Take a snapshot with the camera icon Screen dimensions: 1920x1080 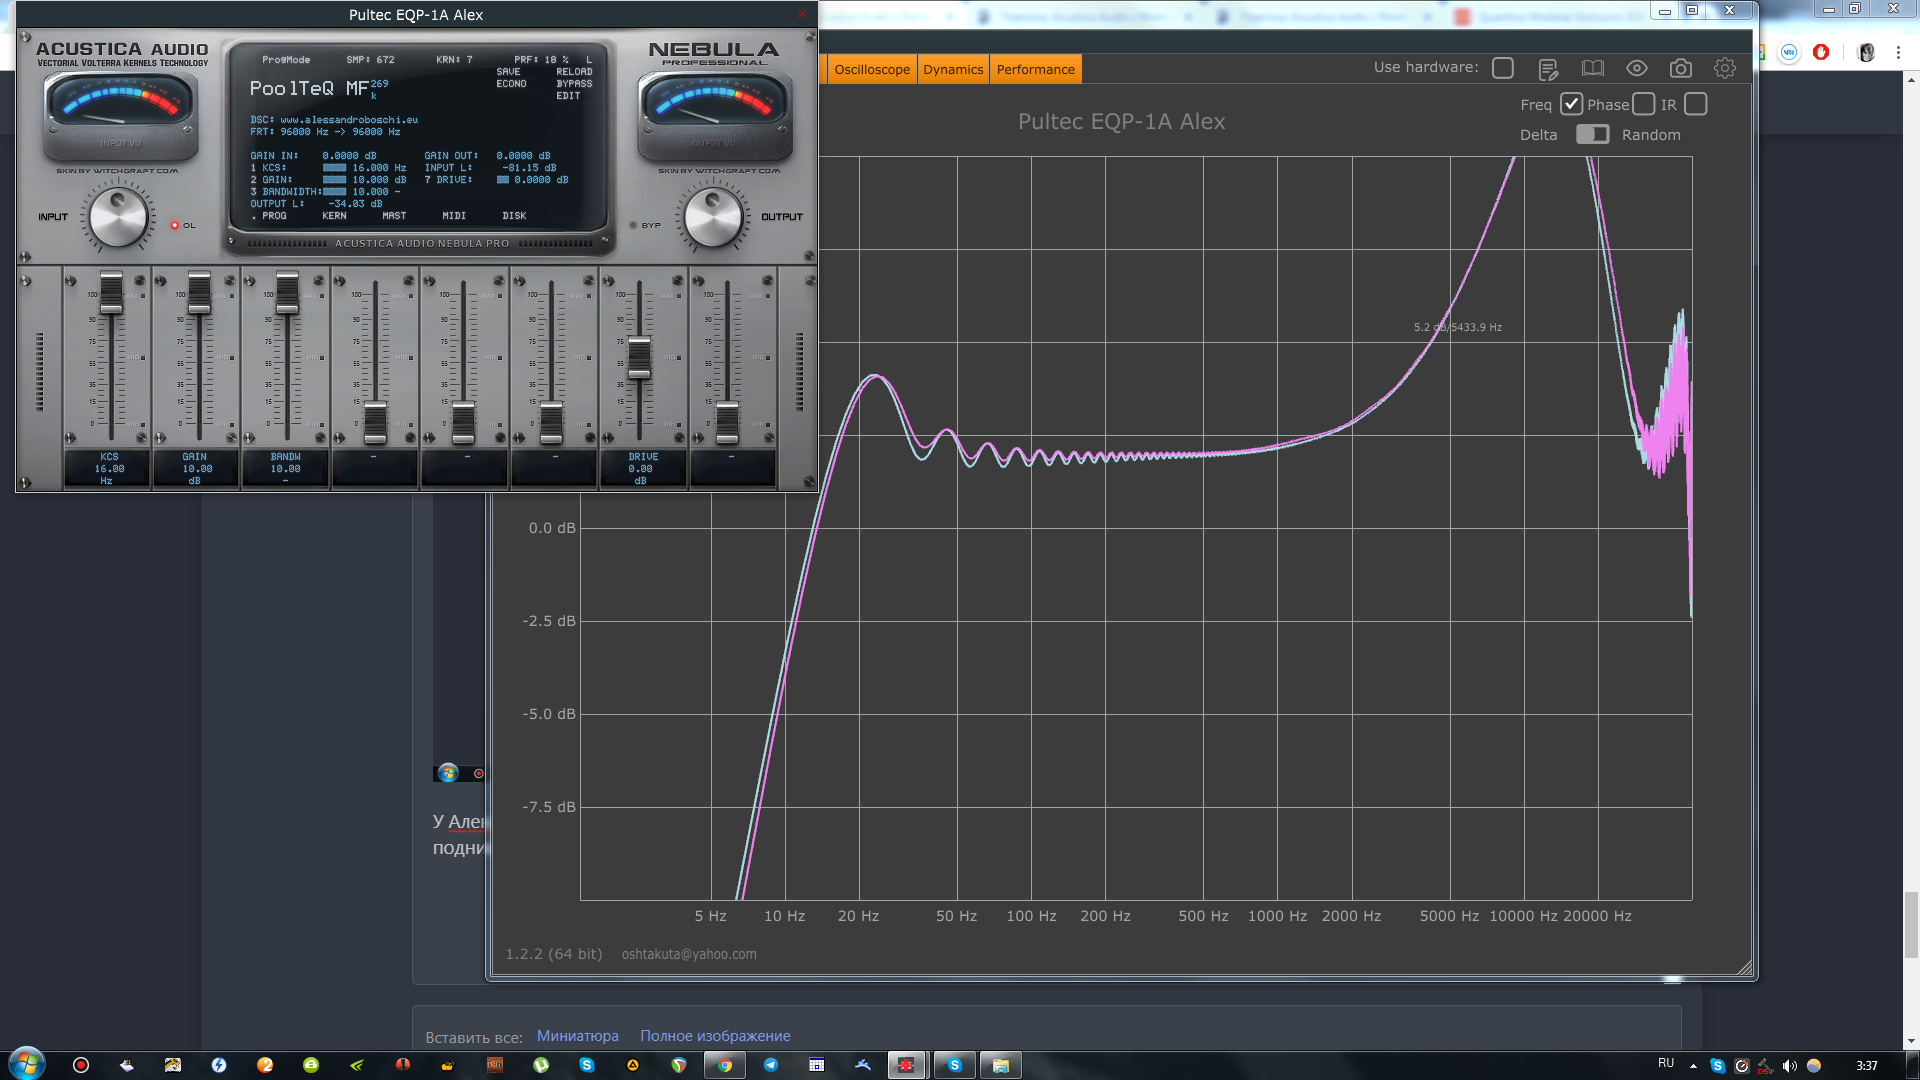coord(1680,68)
